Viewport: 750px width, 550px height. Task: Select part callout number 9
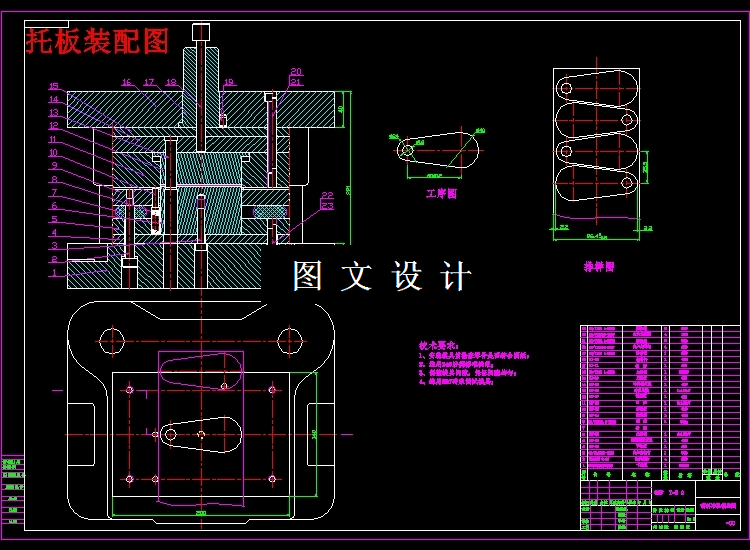[x=55, y=165]
